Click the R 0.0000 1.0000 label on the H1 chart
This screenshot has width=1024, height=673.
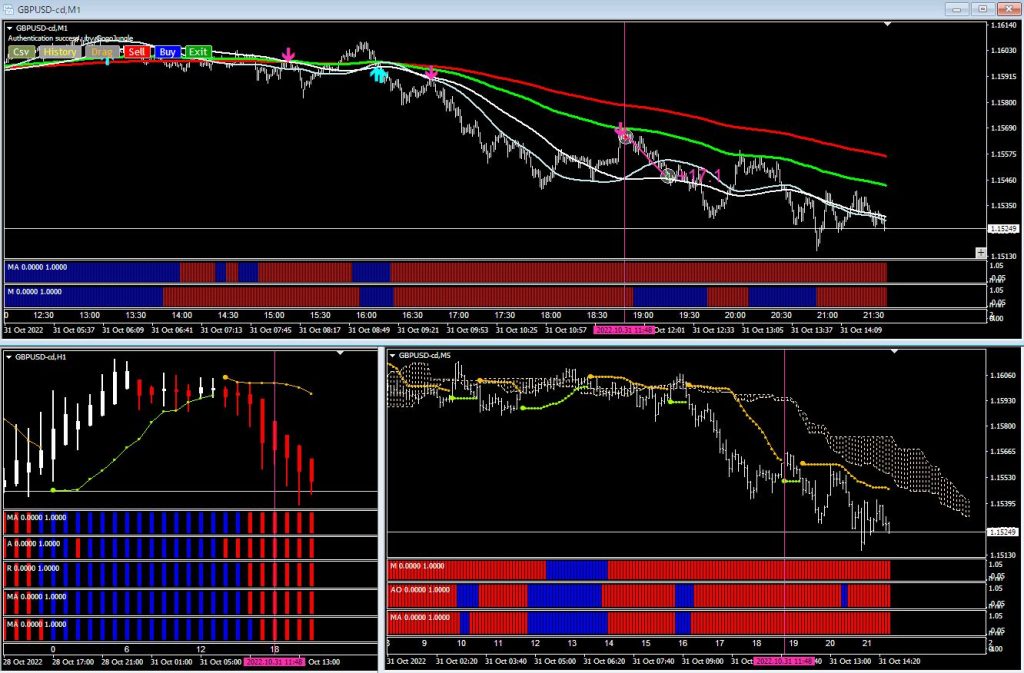tap(33, 569)
